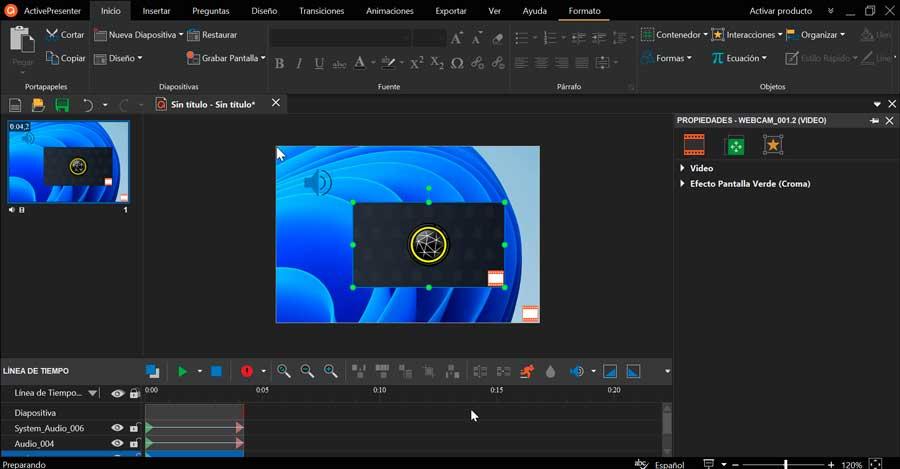Pin the Propiedades panel

(x=874, y=121)
